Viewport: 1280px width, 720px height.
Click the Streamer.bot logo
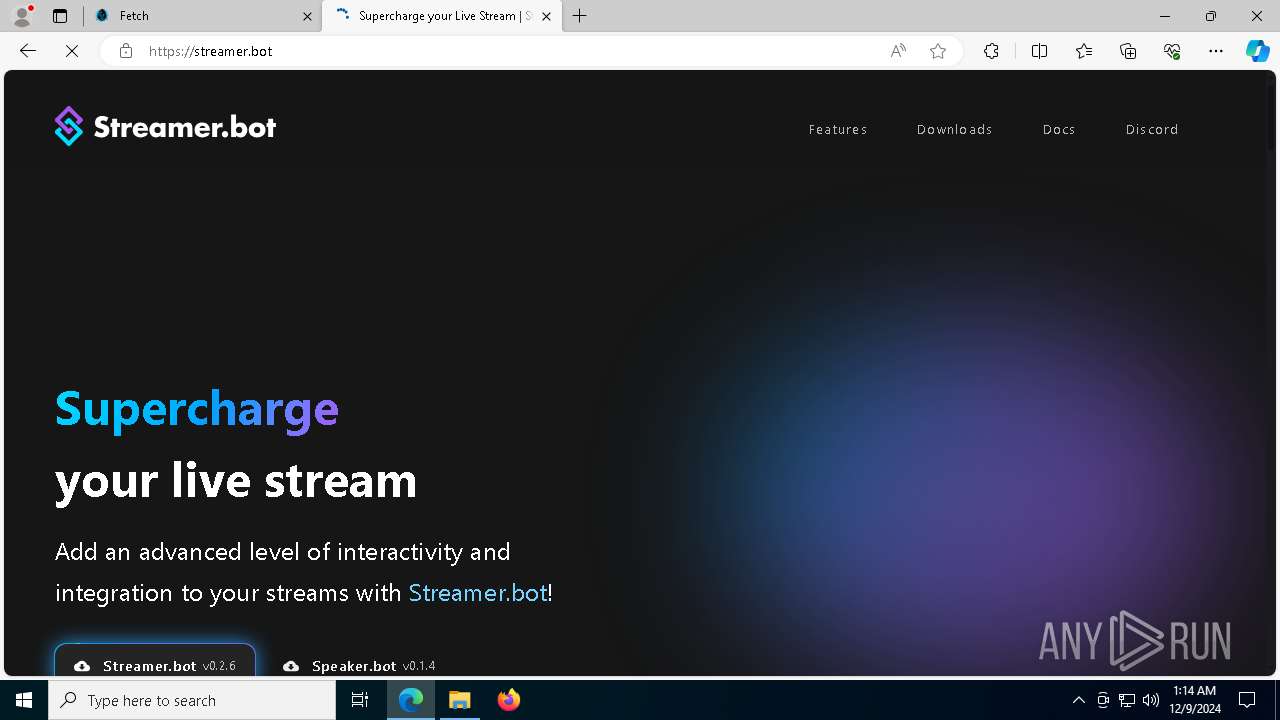pyautogui.click(x=165, y=127)
